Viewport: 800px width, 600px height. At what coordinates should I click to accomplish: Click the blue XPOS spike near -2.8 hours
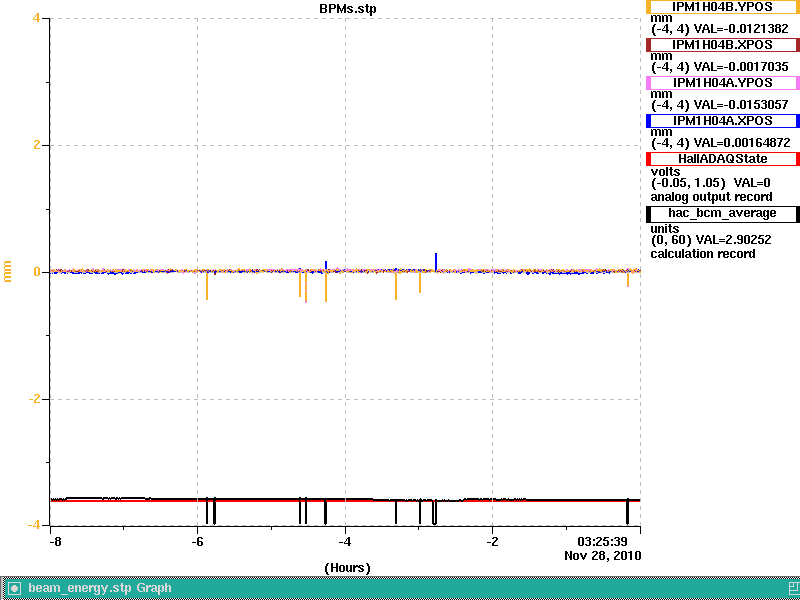[436, 262]
